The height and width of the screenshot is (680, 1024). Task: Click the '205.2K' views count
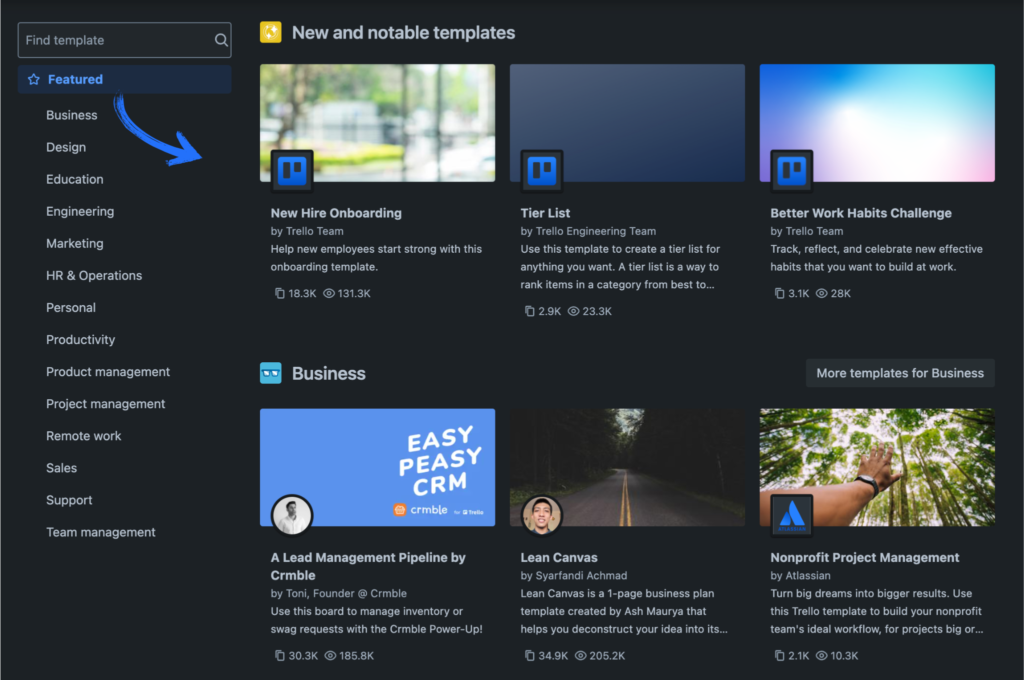point(607,655)
